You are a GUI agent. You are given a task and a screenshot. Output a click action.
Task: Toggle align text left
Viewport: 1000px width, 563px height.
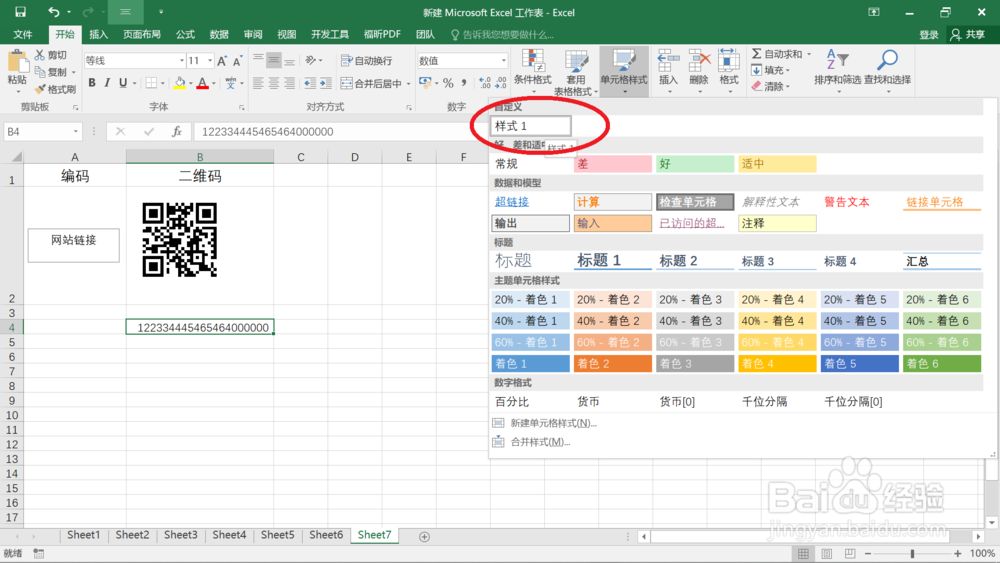[x=258, y=83]
